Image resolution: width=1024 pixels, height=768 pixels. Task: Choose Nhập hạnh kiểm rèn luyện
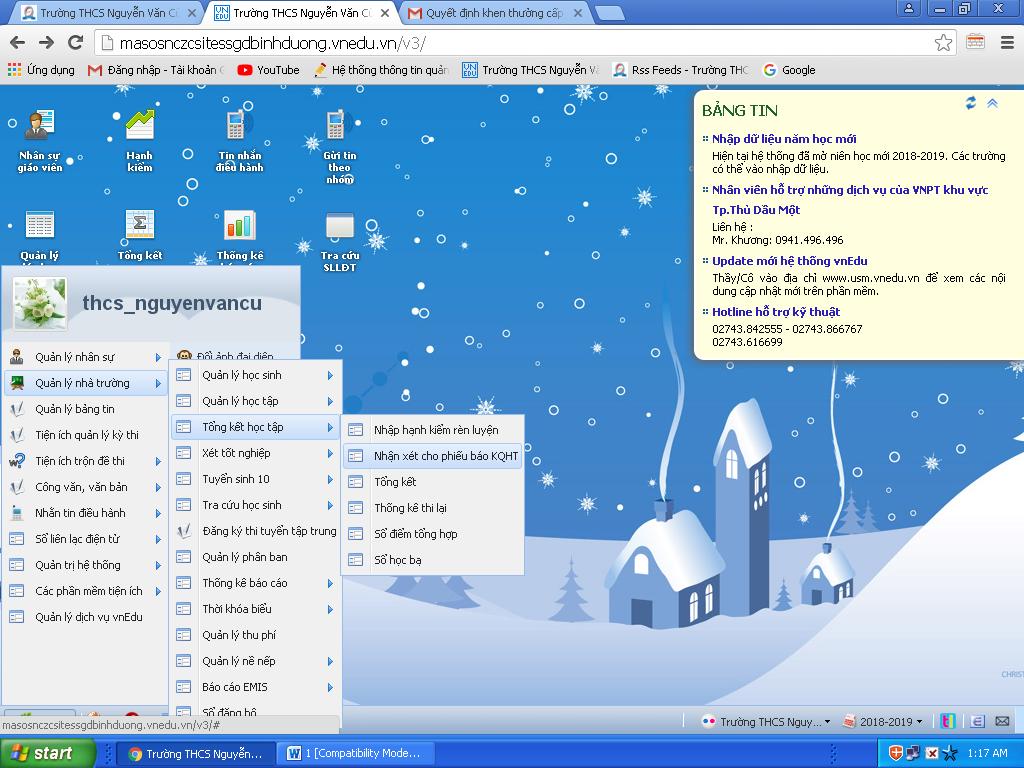(x=433, y=430)
